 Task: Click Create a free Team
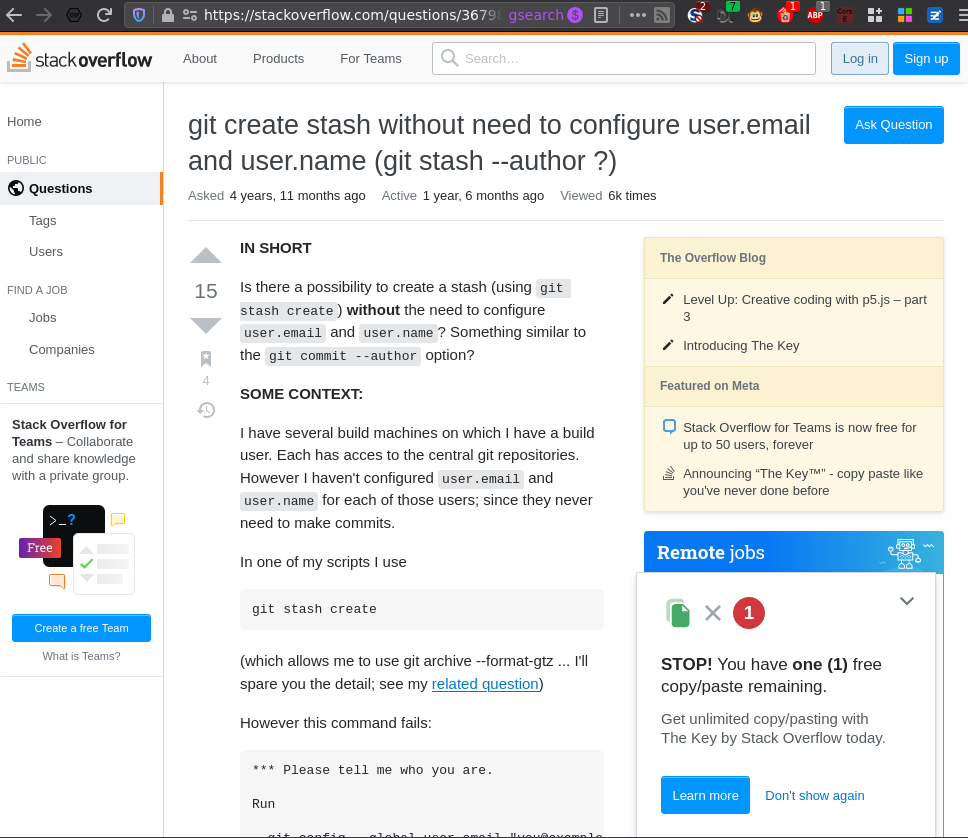pyautogui.click(x=81, y=628)
